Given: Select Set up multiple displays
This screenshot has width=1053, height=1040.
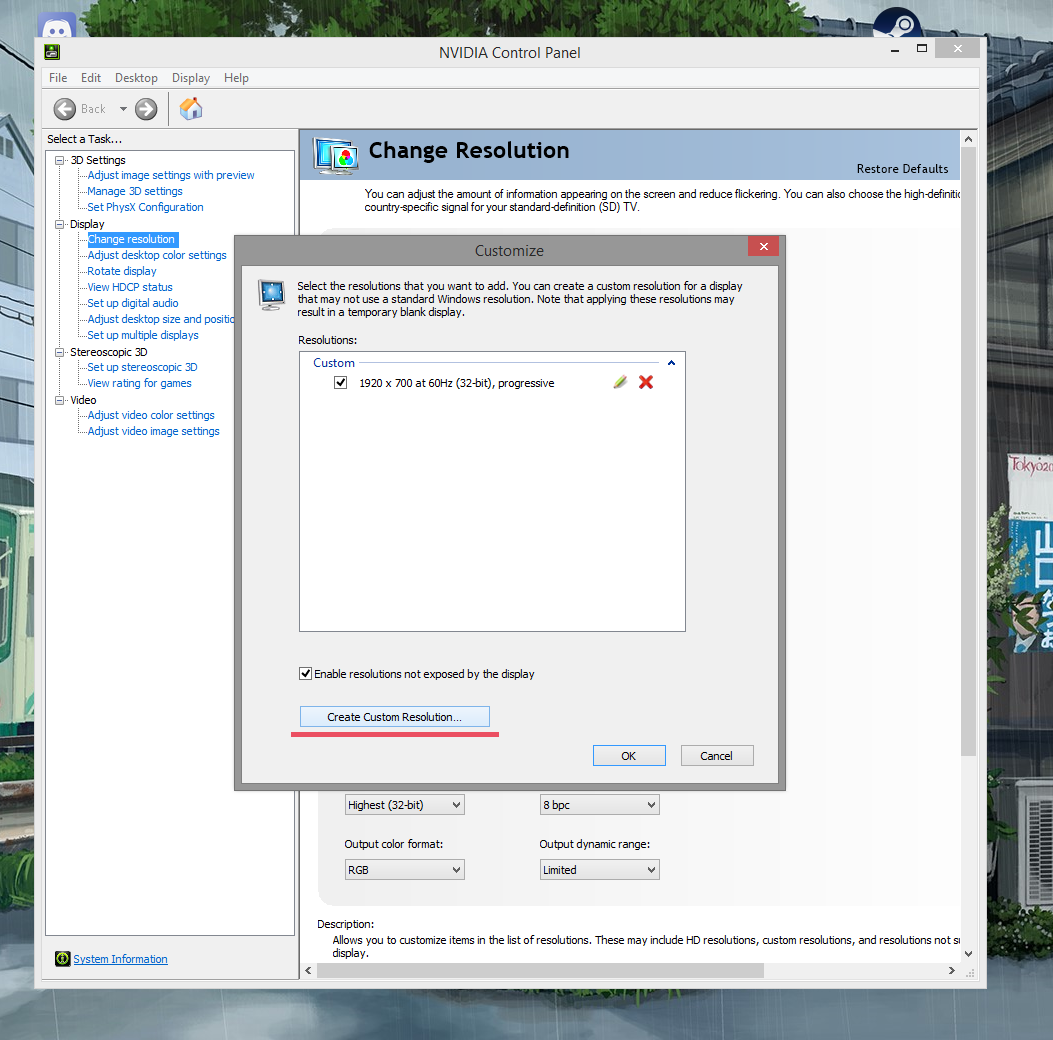Looking at the screenshot, I should (142, 335).
